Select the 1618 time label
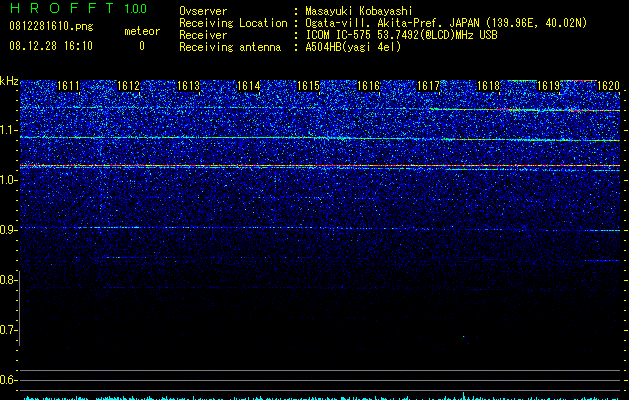Screen dimensions: 629x400 click(x=489, y=86)
